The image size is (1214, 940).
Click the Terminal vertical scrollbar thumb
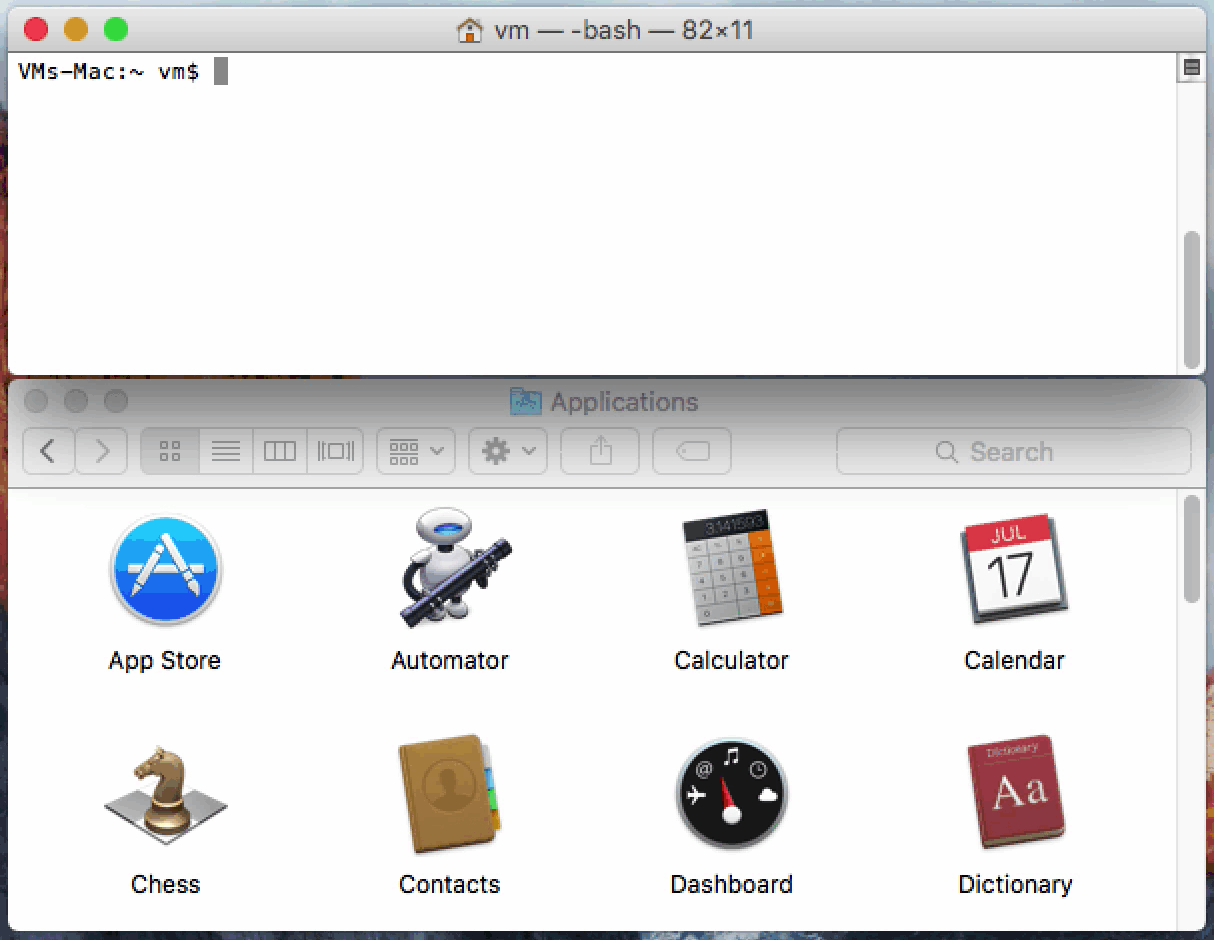click(x=1191, y=300)
